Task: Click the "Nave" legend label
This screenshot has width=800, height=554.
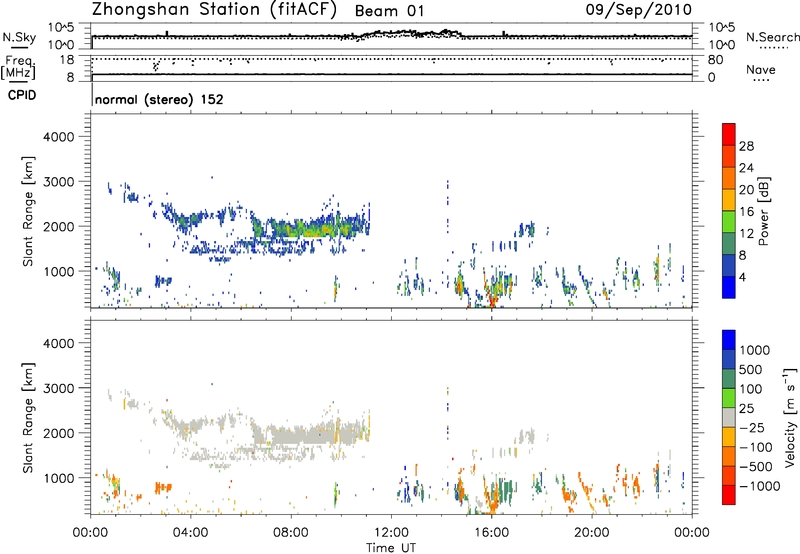Action: 761,70
